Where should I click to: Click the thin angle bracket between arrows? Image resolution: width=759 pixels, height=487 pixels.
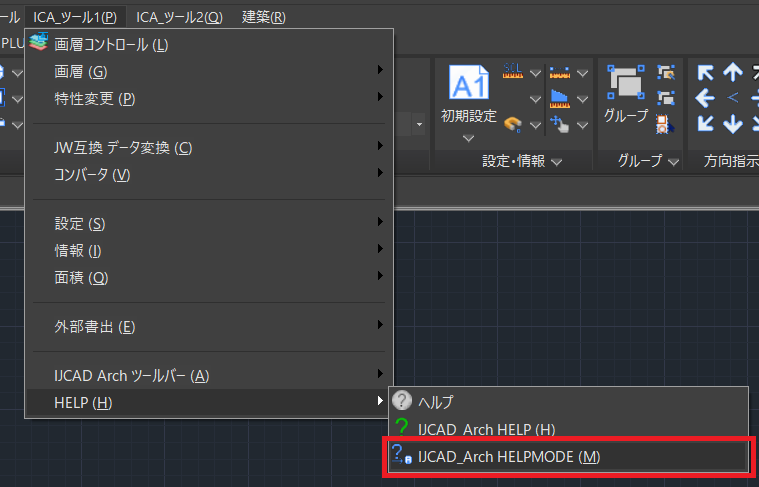733,98
